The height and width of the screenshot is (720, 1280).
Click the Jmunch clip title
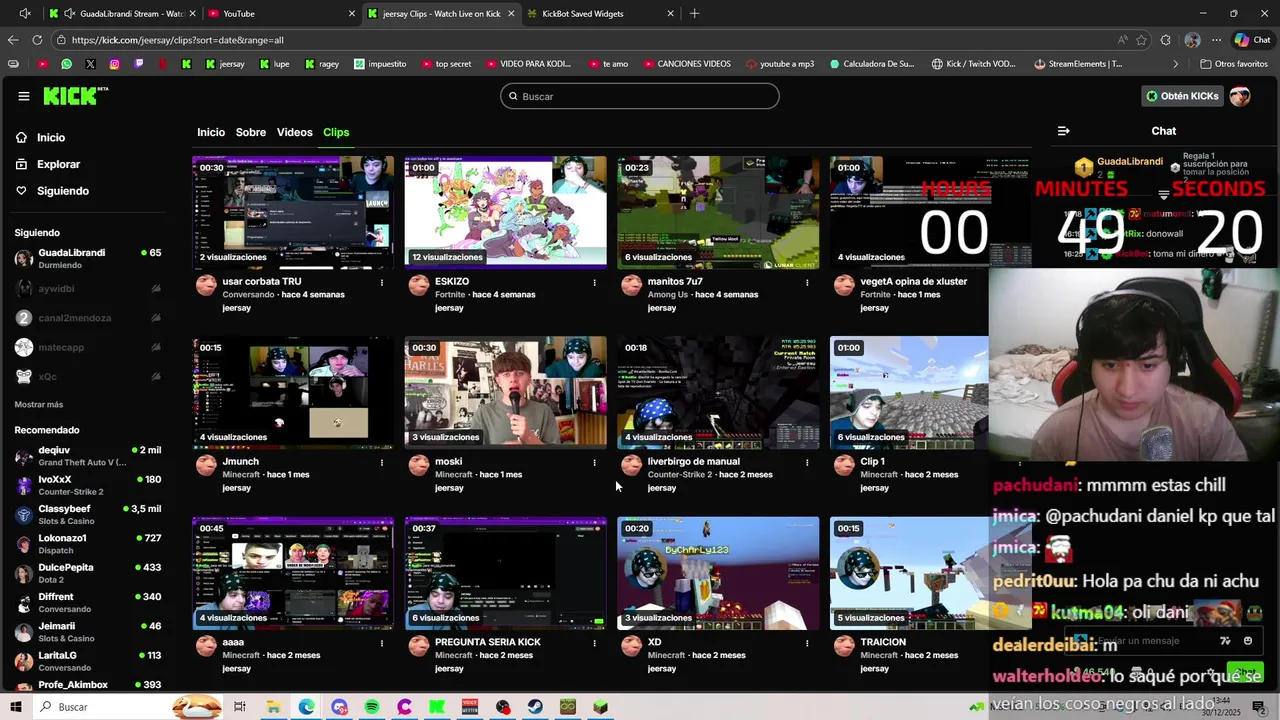tap(240, 462)
